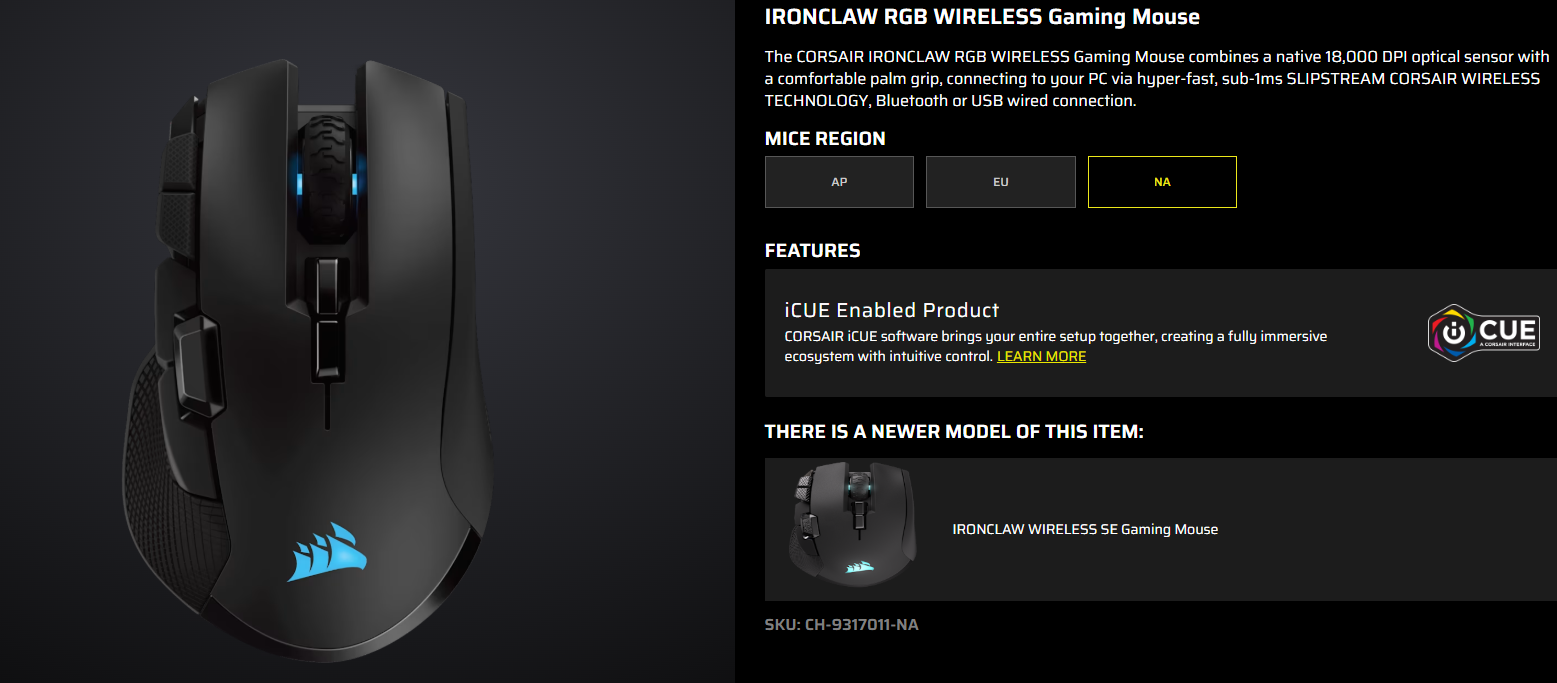Image resolution: width=1557 pixels, height=683 pixels.
Task: Click the lower DPI button on the large mouse
Action: (x=327, y=345)
